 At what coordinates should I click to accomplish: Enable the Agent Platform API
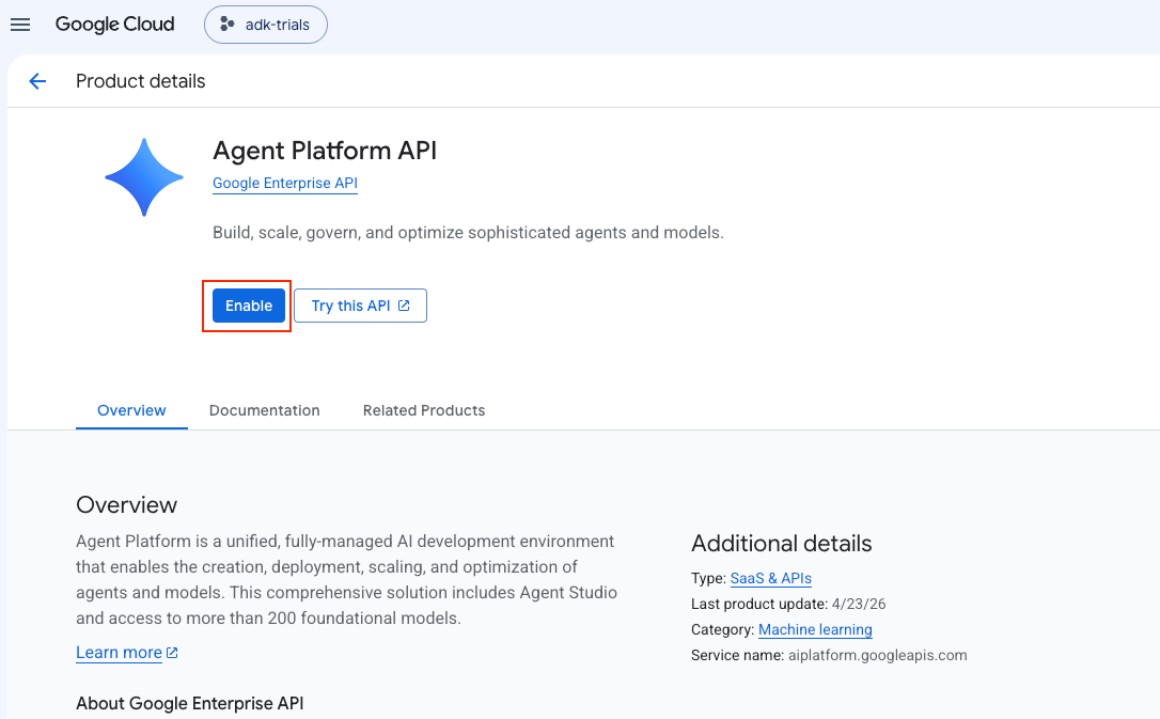click(x=249, y=306)
